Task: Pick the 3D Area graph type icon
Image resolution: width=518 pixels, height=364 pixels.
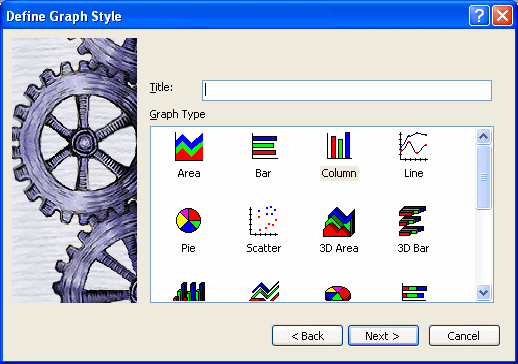Action: [x=339, y=222]
